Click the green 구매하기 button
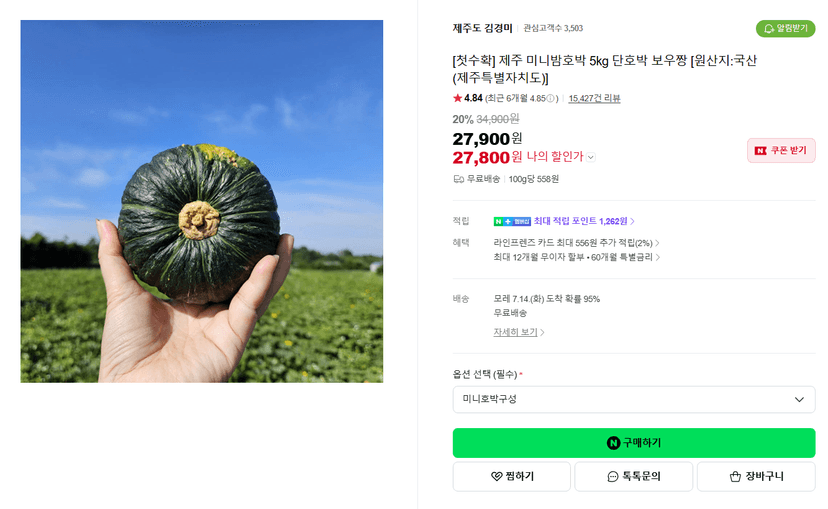The width and height of the screenshot is (828, 509). 634,443
